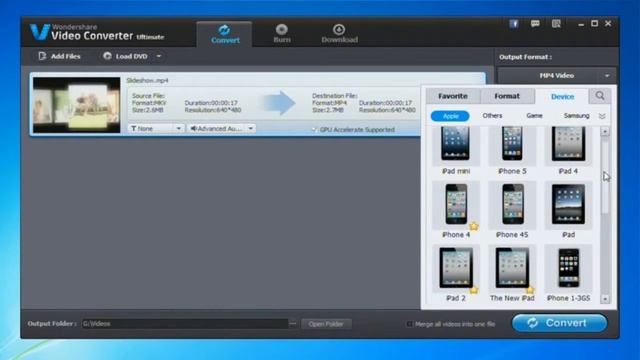Viewport: 640px width, 360px height.
Task: Select the iPhone 5 device preset
Action: [512, 151]
